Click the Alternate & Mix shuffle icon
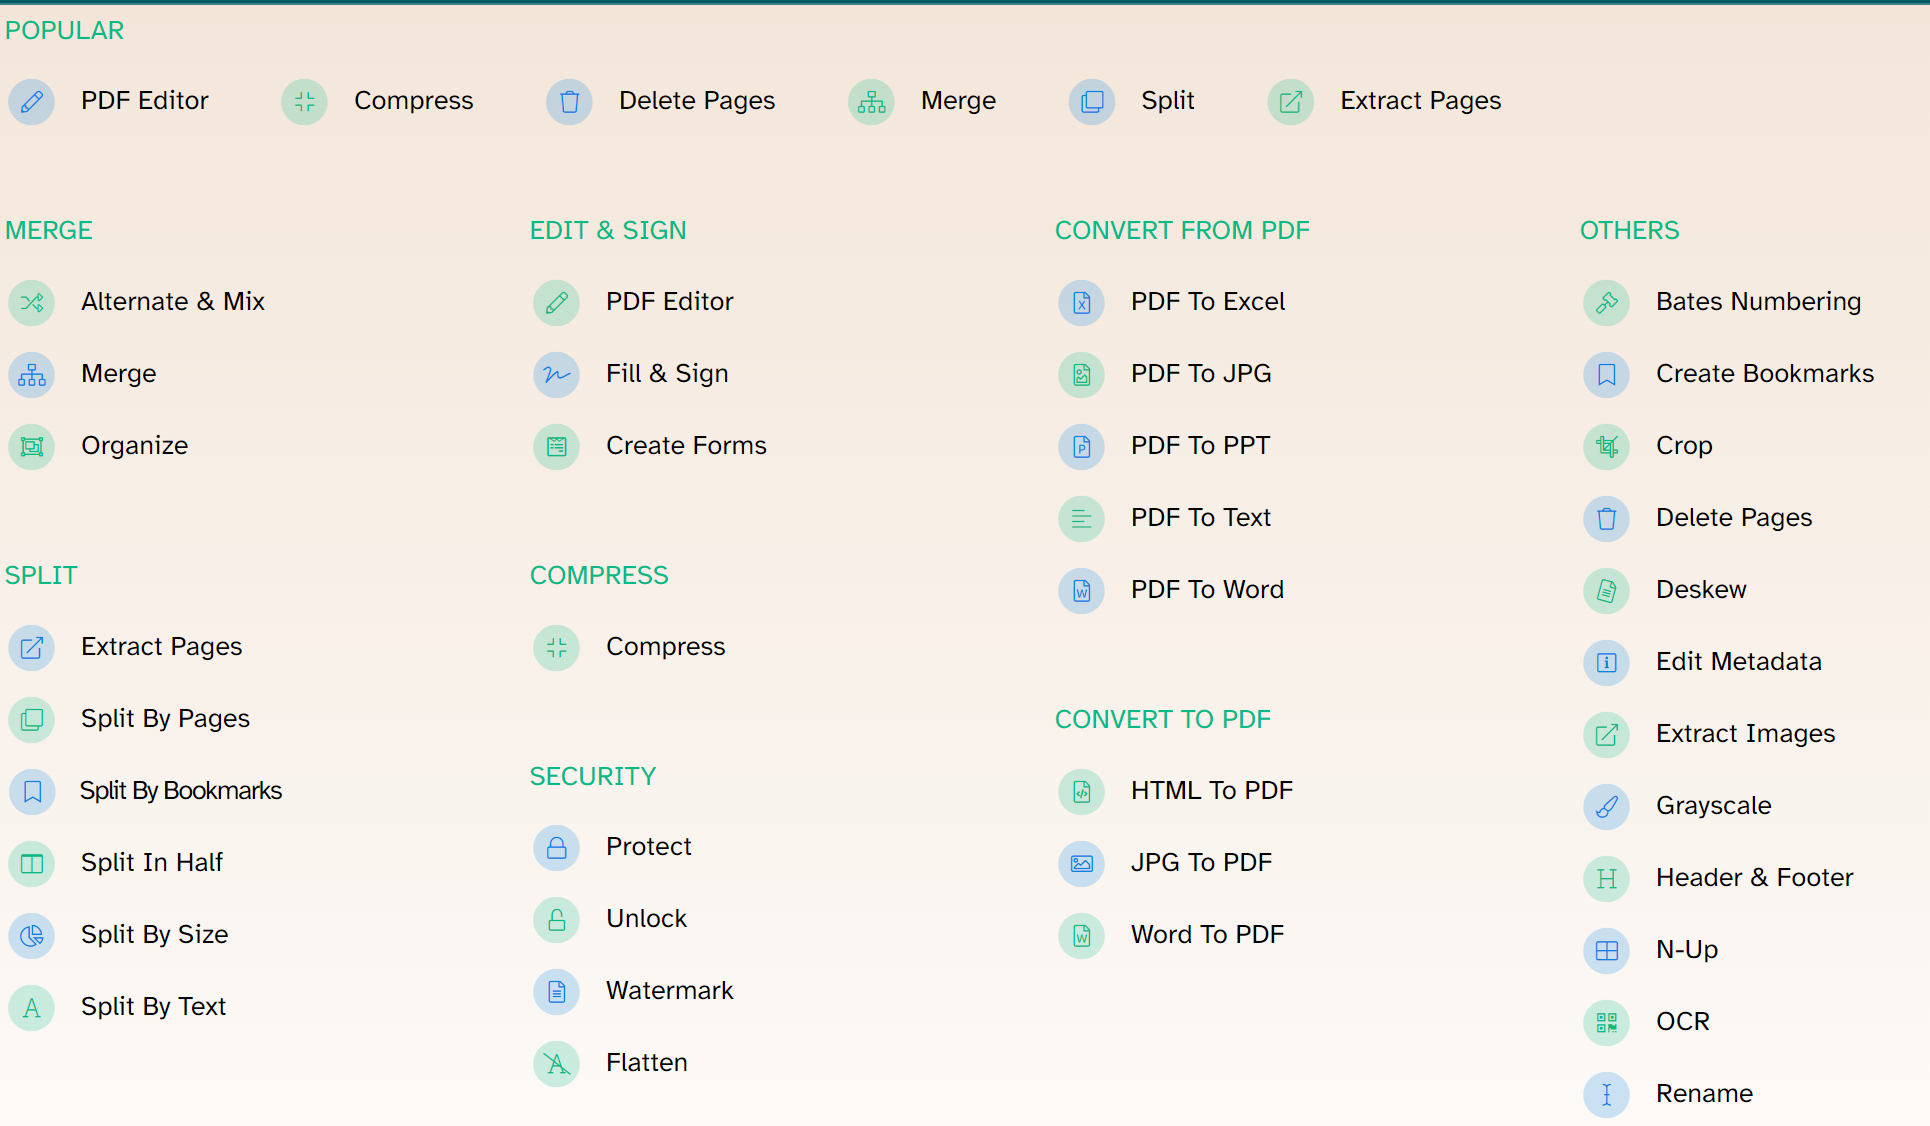Screen dimensions: 1930x1126 [32, 302]
